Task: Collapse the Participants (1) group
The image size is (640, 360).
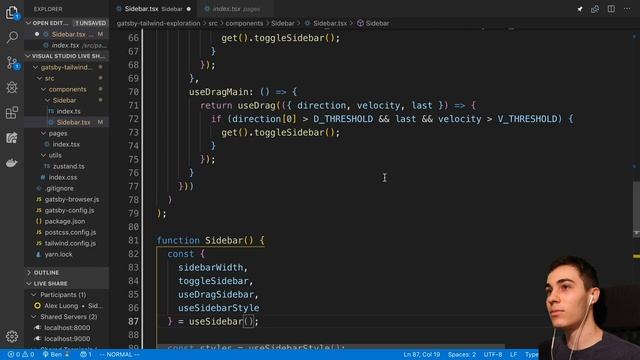Action: [34, 295]
